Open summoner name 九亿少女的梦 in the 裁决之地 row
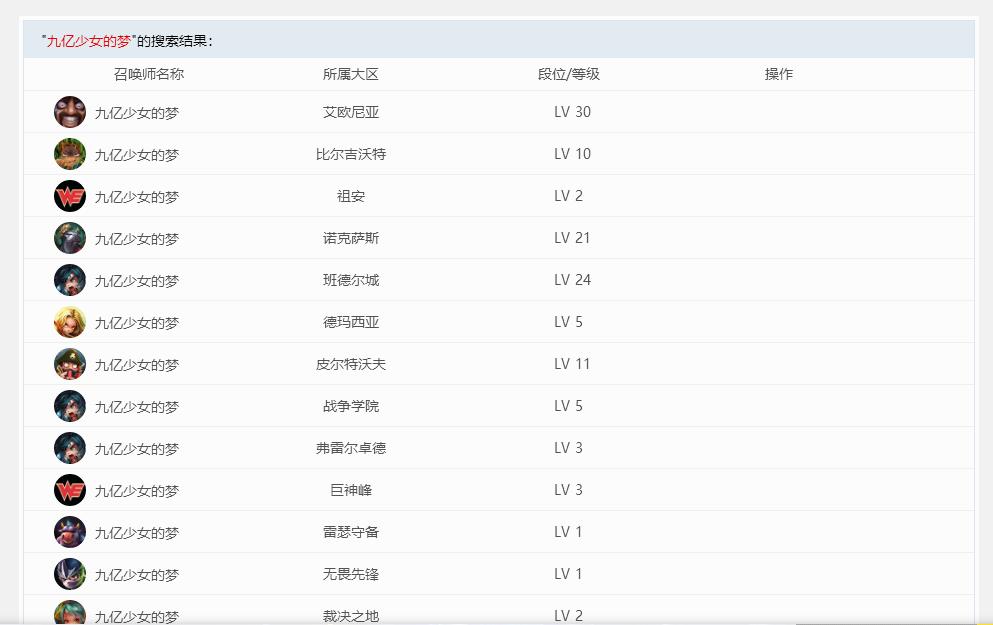Image resolution: width=993 pixels, height=625 pixels. coord(137,616)
